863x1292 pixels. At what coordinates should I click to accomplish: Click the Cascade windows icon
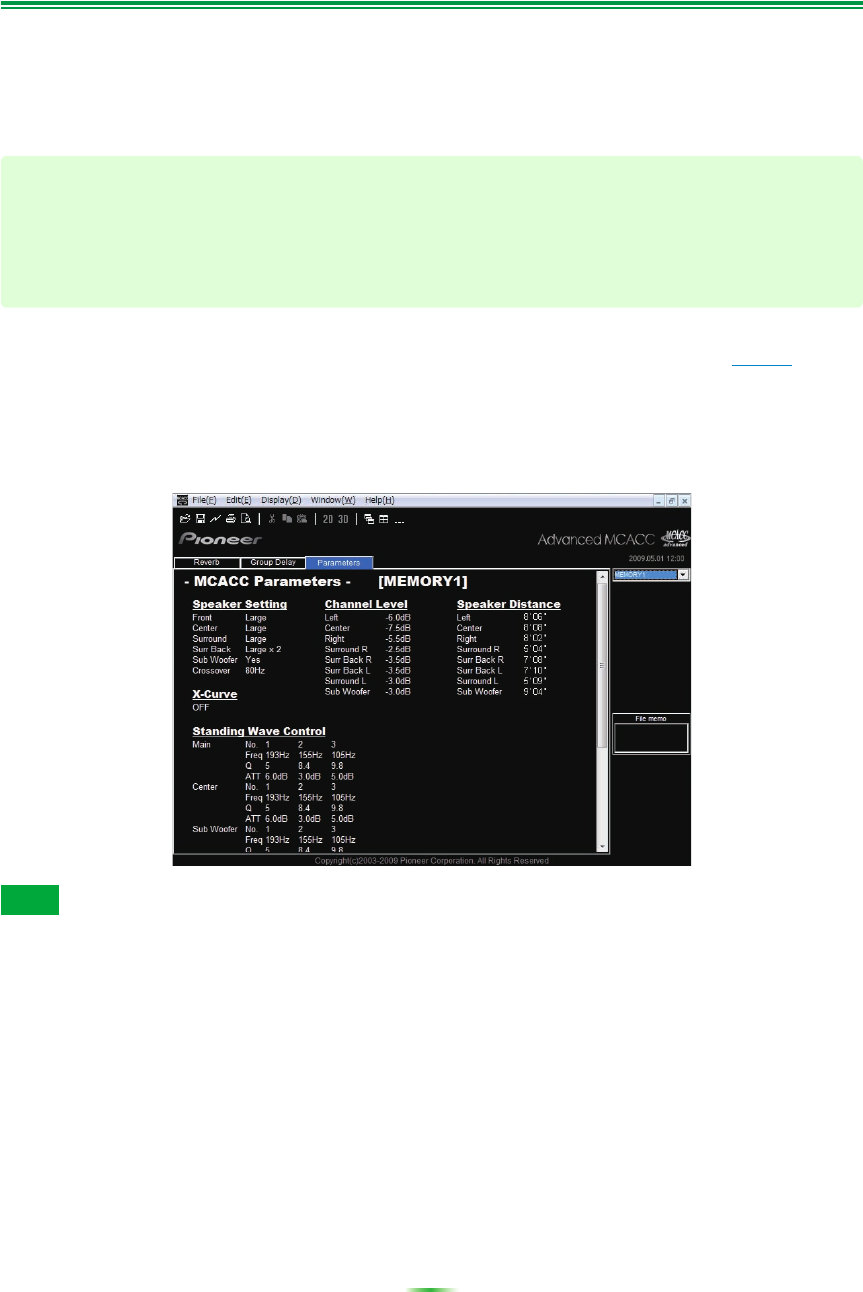point(369,519)
